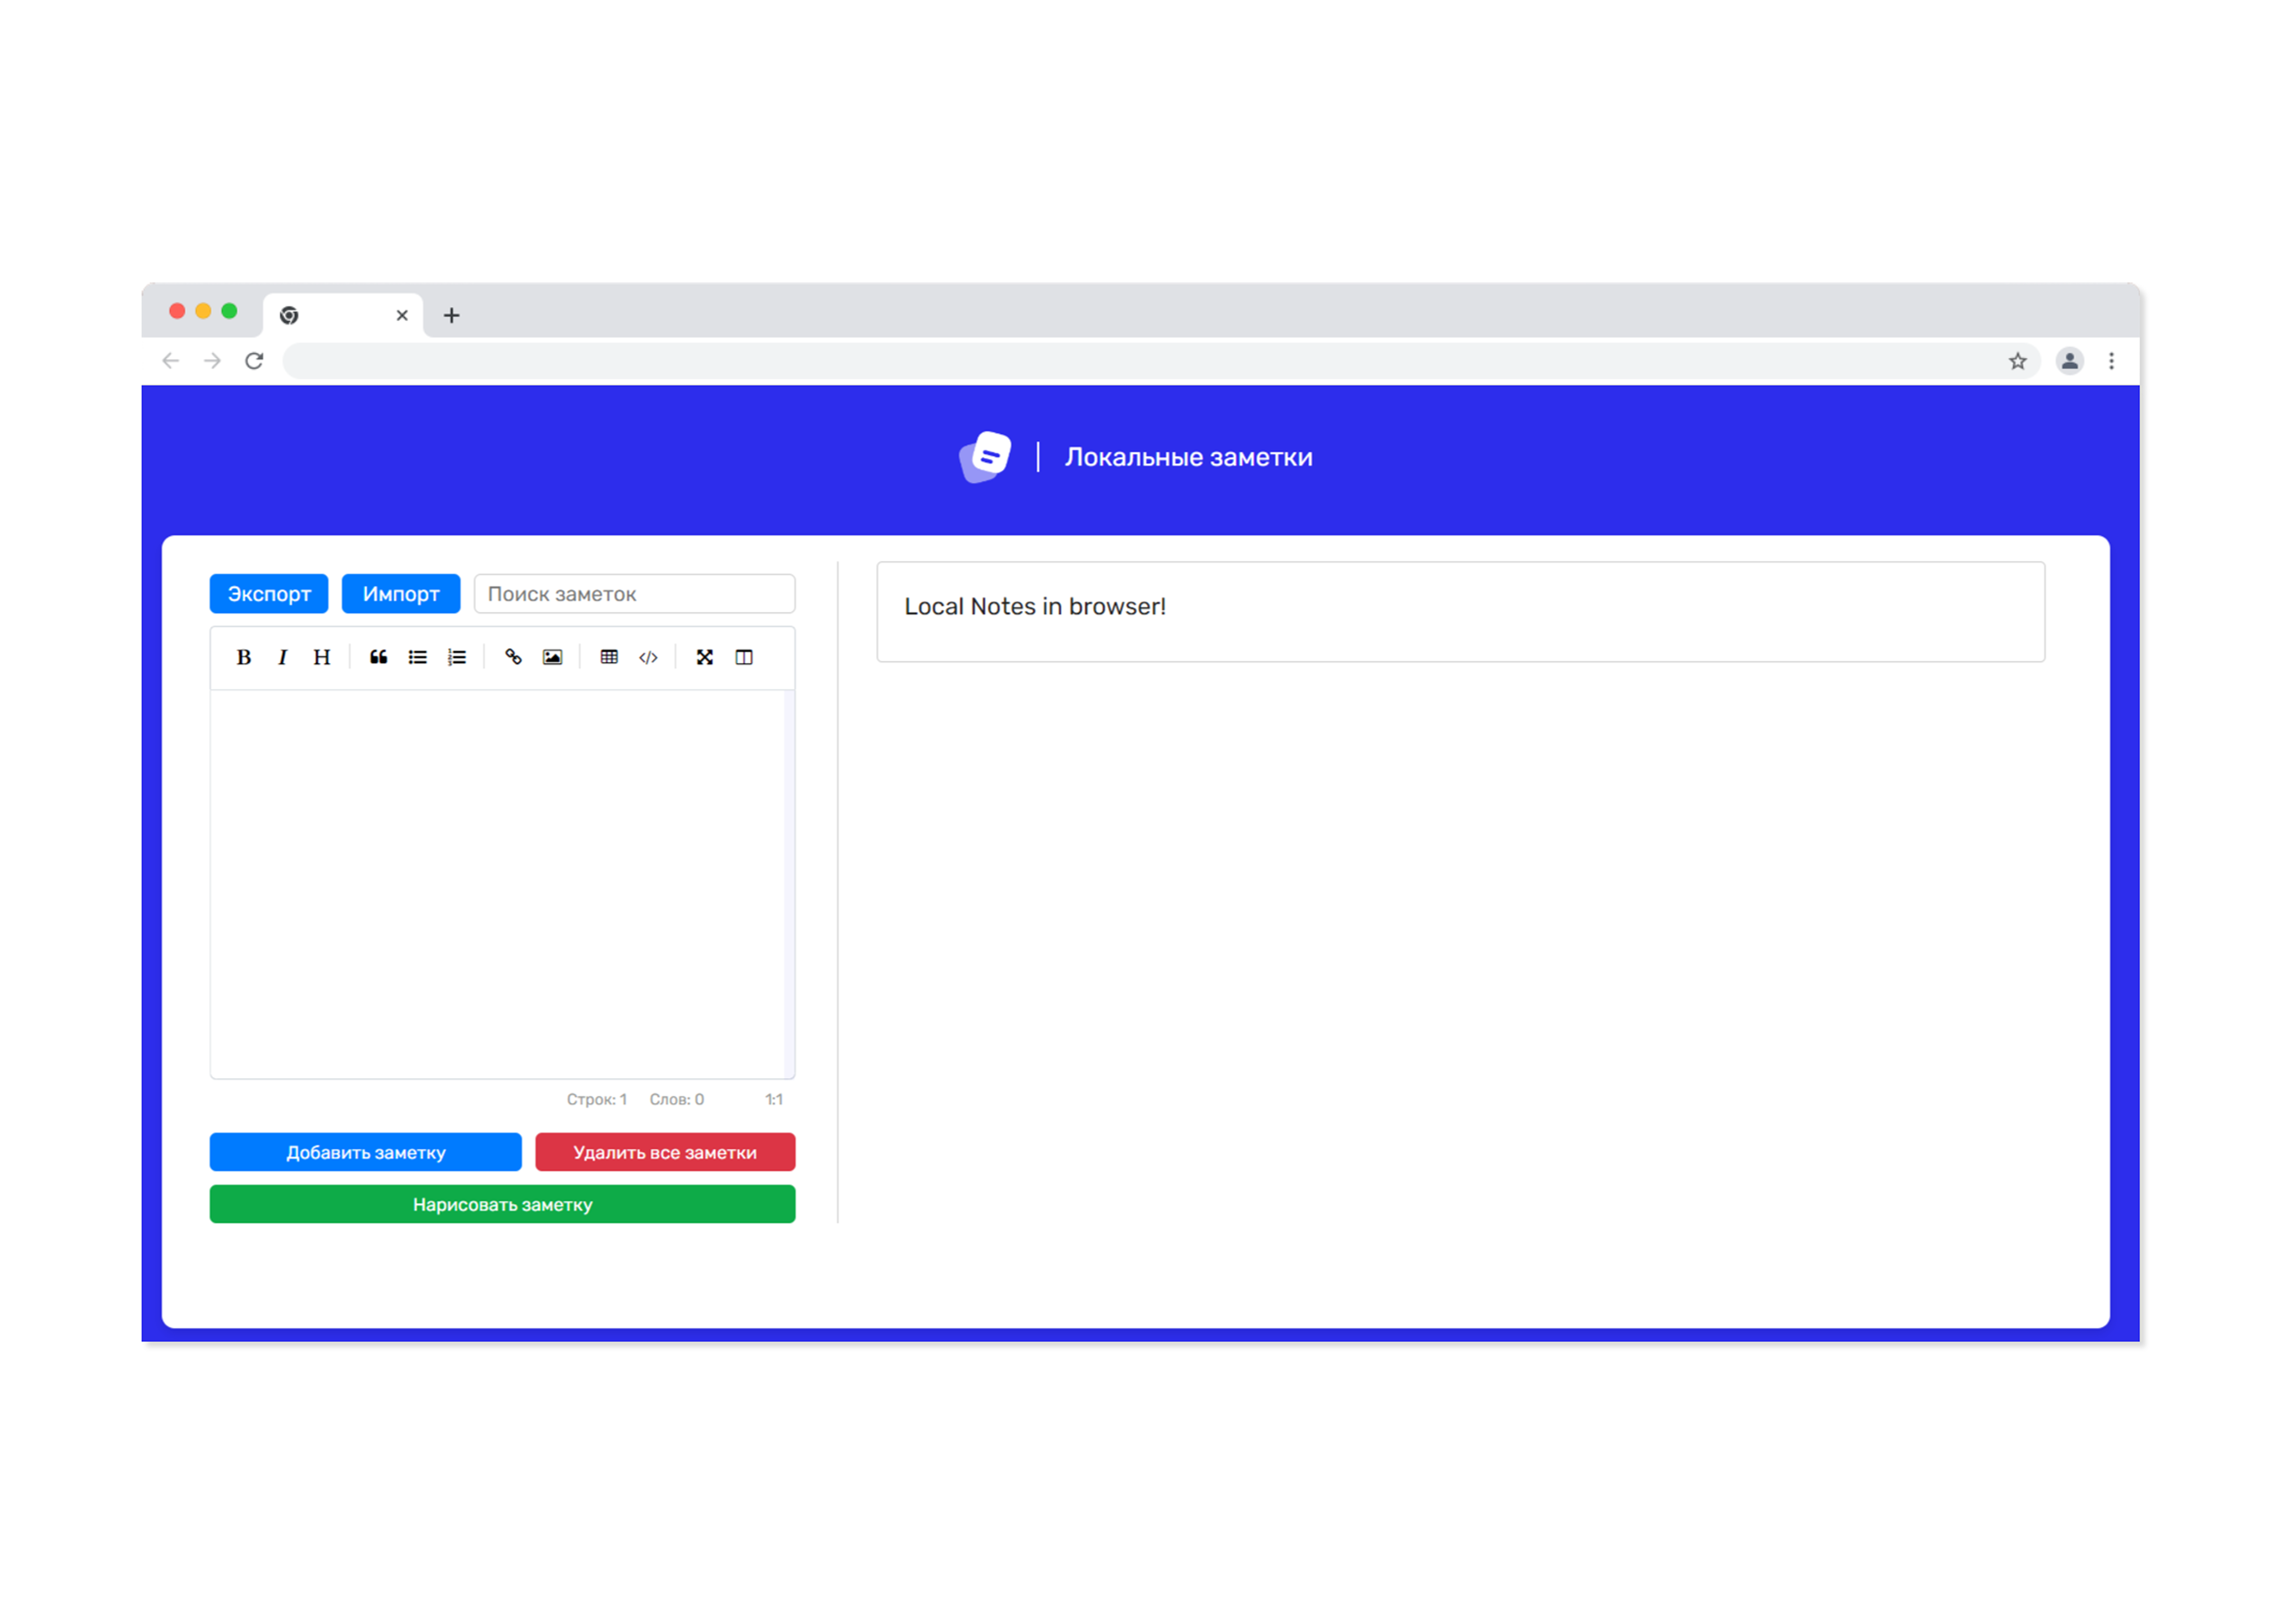Screen dimensions: 2284x1624
Task: Insert a hyperlink
Action: coord(513,657)
